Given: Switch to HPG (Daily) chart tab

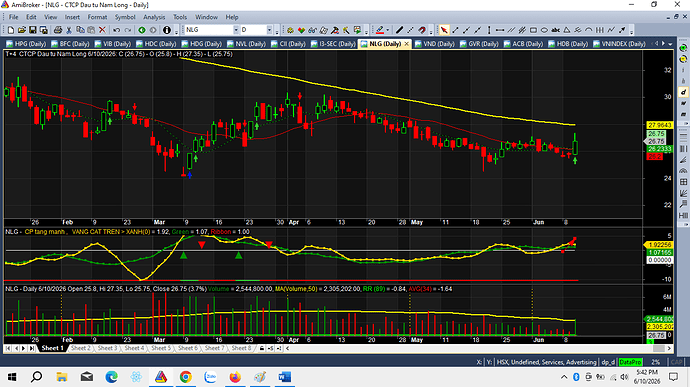Looking at the screenshot, I should point(26,44).
